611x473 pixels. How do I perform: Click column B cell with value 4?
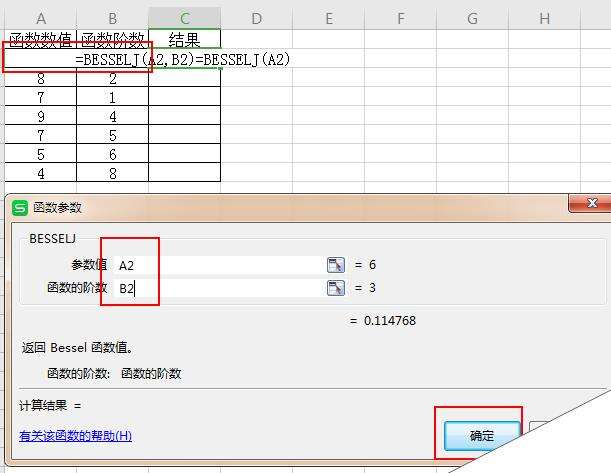point(113,116)
